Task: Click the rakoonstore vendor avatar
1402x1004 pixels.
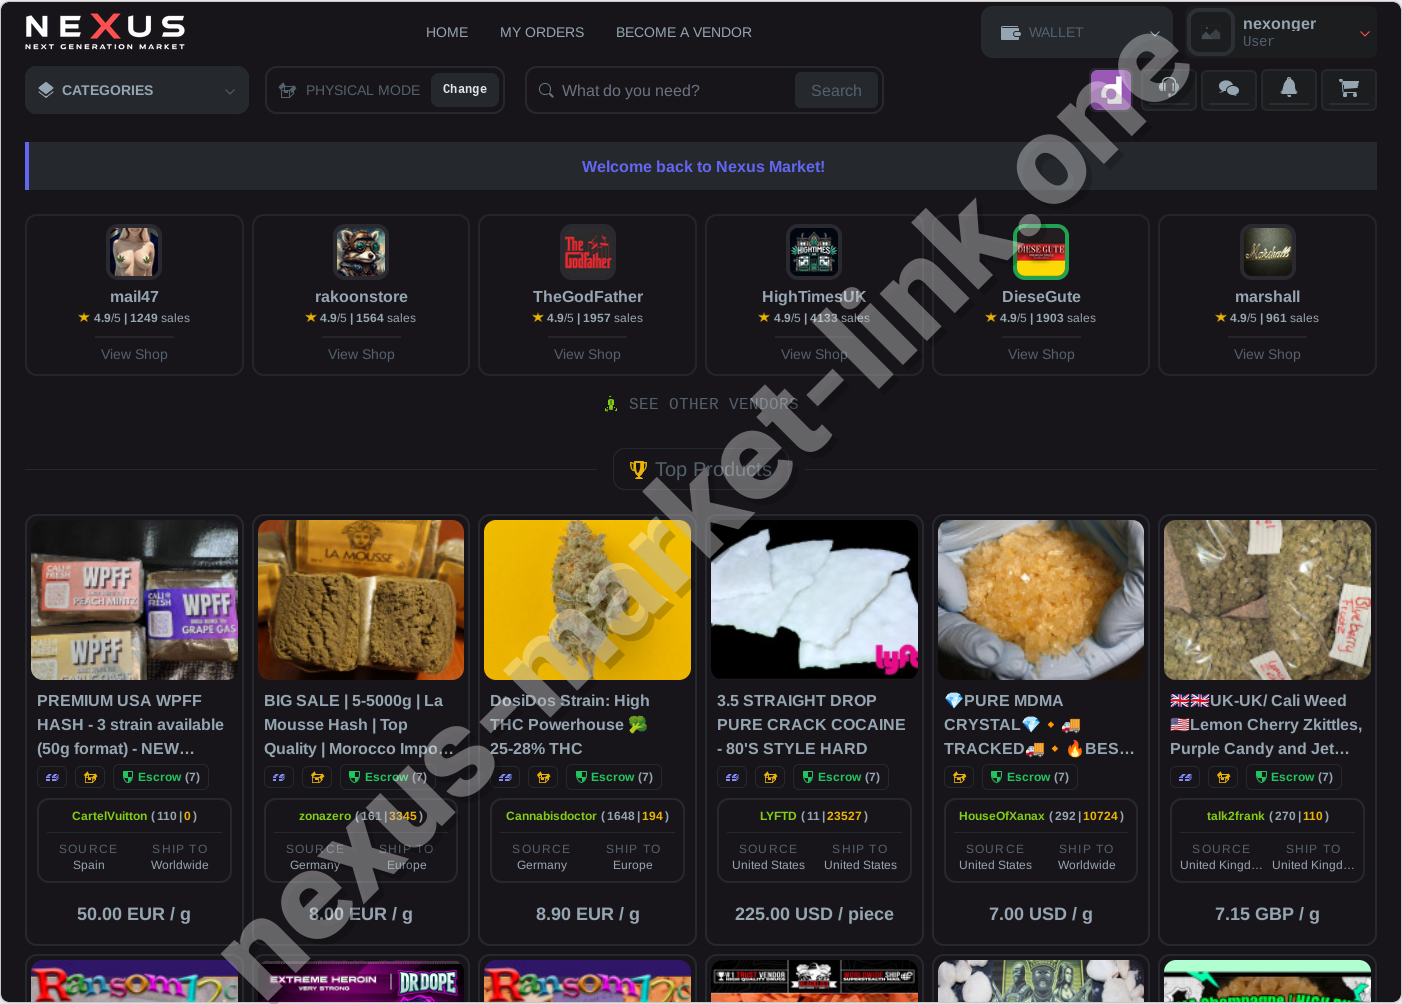Action: pos(361,251)
